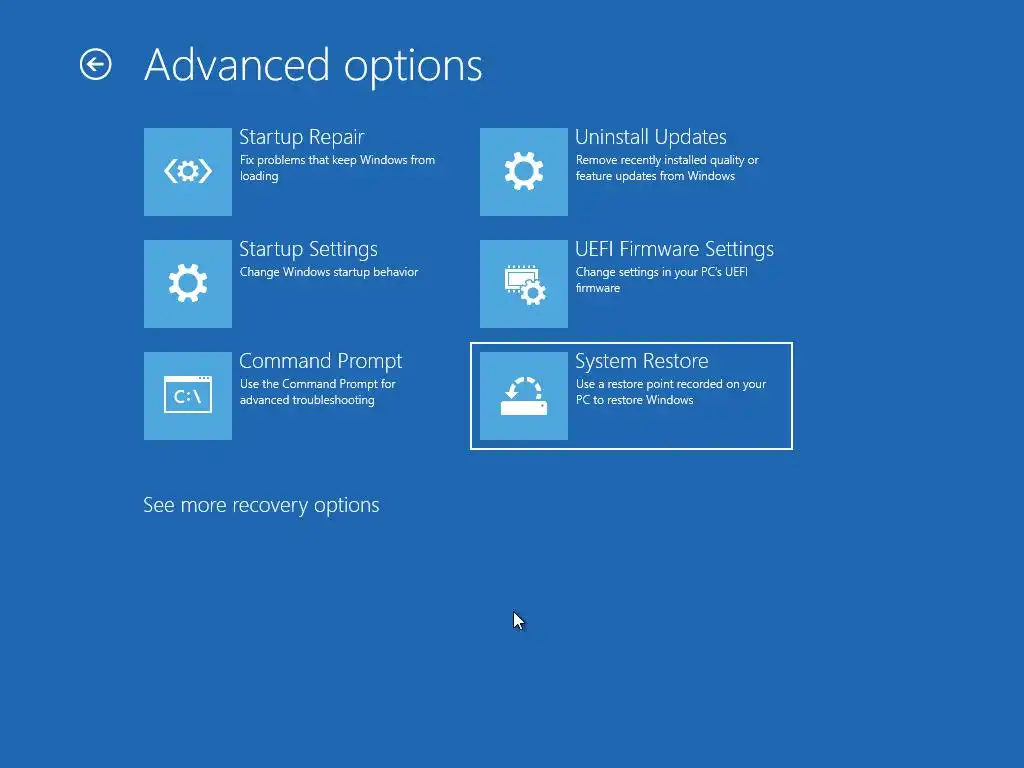Image resolution: width=1024 pixels, height=768 pixels.
Task: Click 'Fix problems that keep Windows from loading'
Action: [337, 168]
